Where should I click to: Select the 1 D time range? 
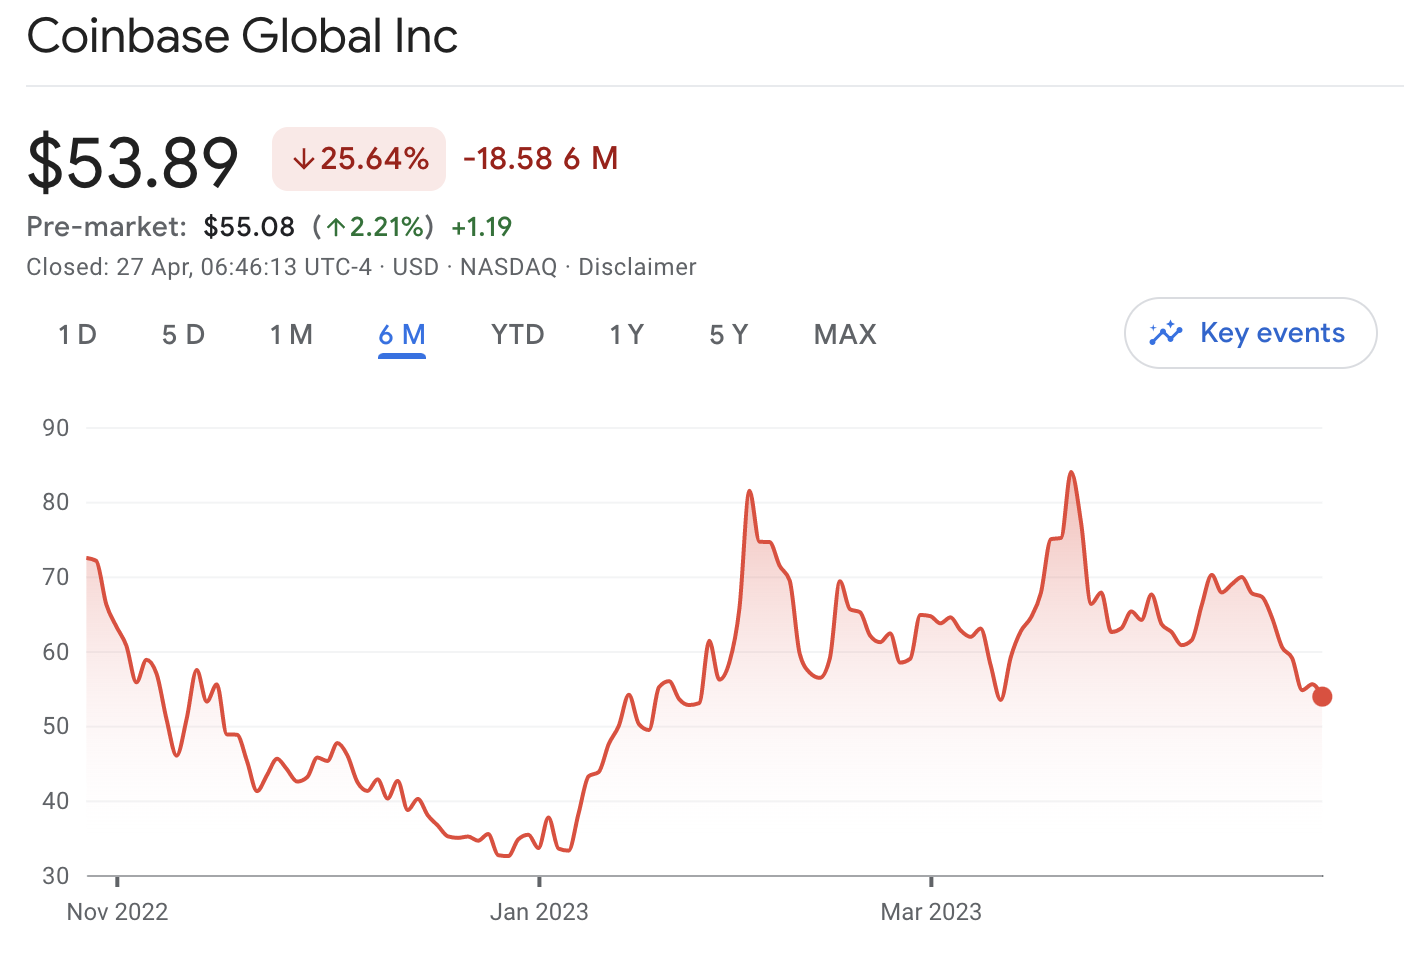pyautogui.click(x=77, y=334)
